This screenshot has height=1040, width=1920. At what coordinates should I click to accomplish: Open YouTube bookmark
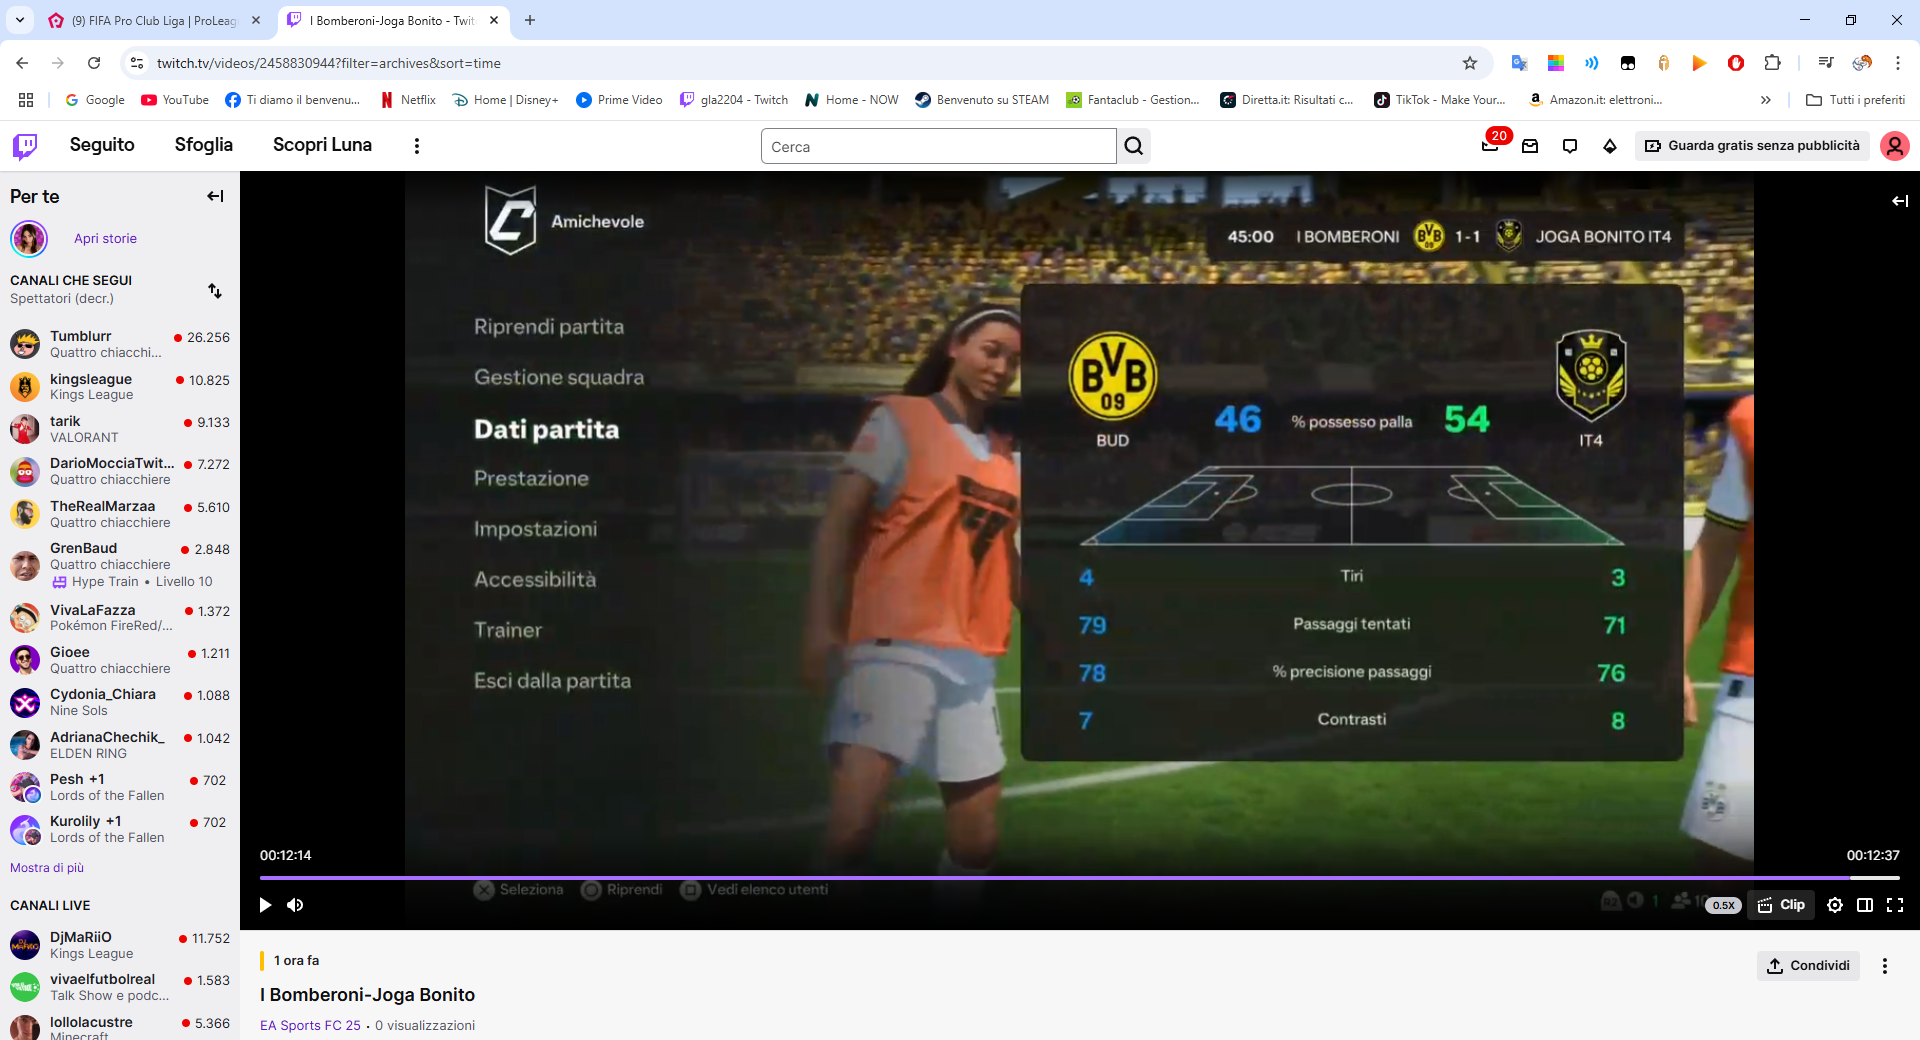(x=176, y=100)
